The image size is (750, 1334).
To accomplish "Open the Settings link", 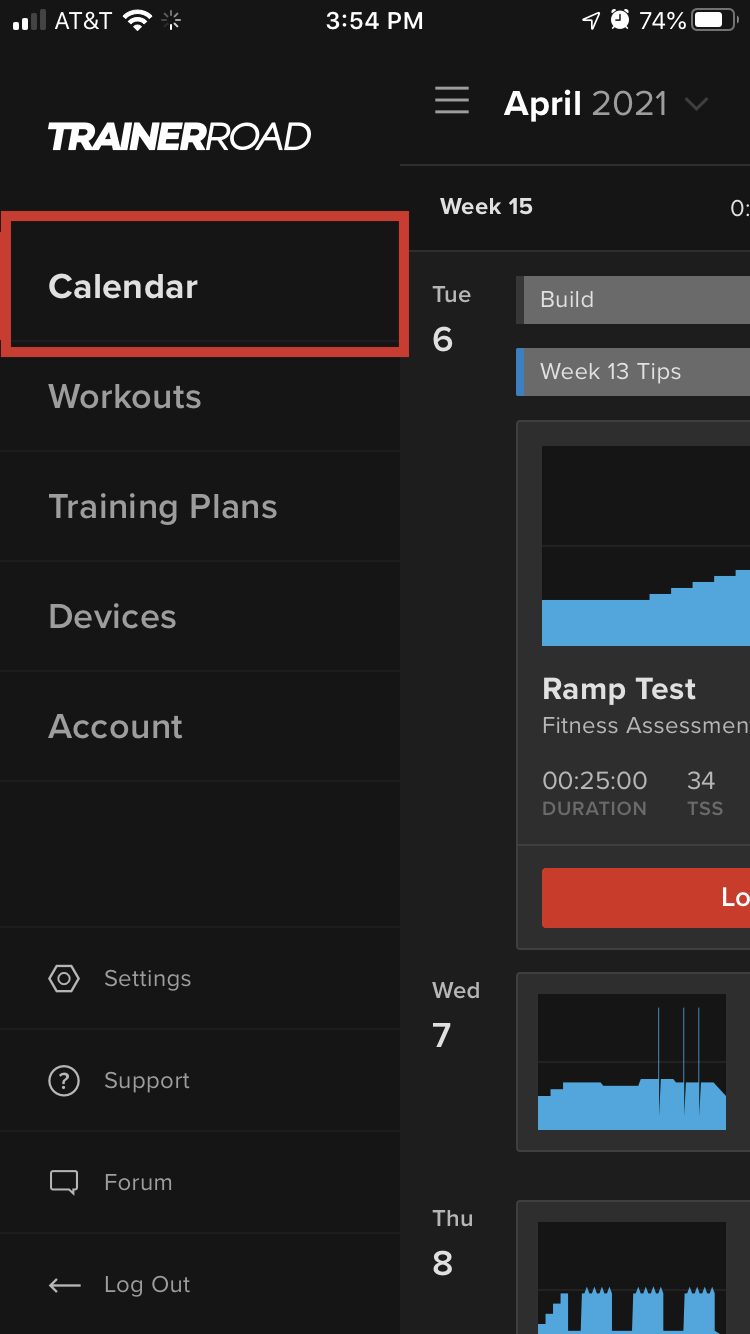I will click(147, 978).
